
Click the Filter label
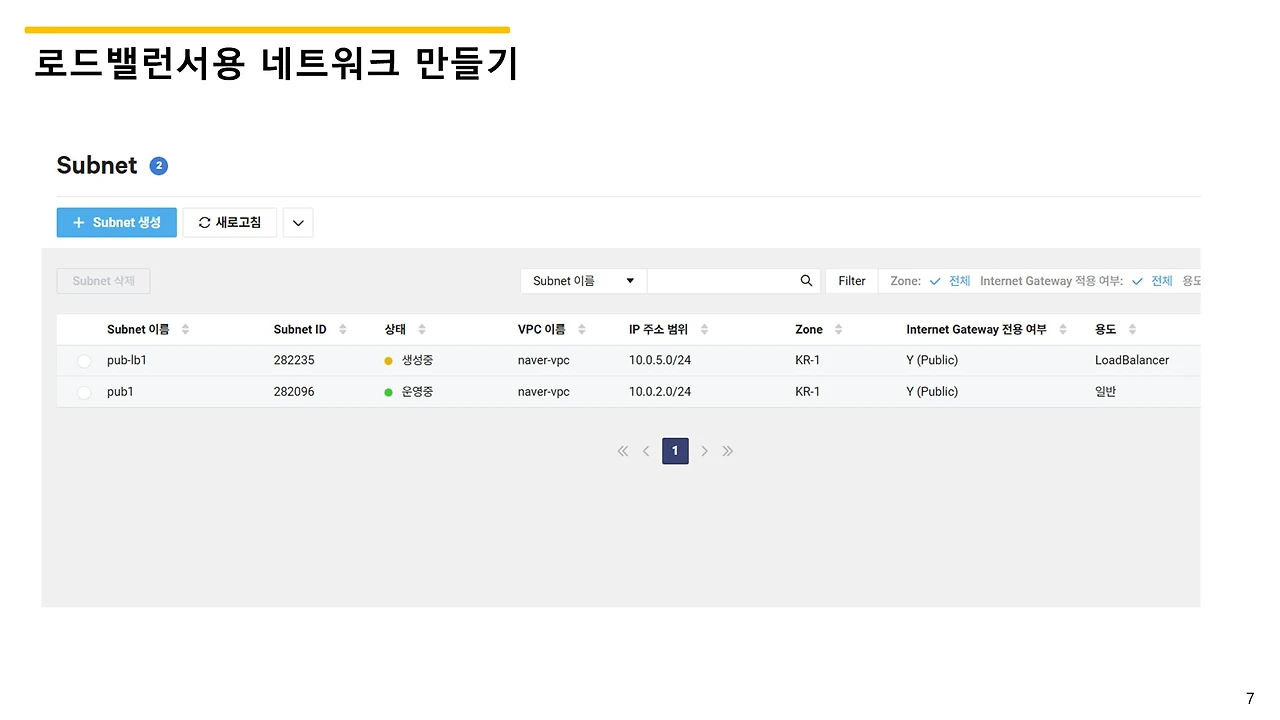(851, 281)
